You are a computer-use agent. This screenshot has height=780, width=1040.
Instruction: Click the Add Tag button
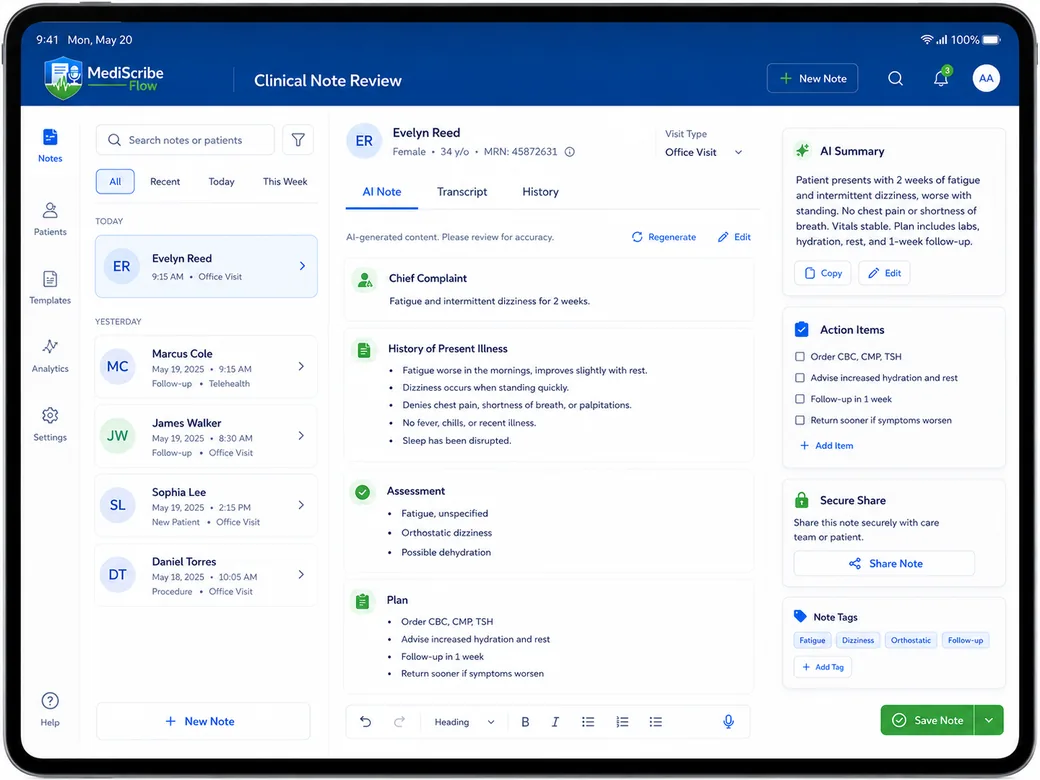tap(822, 667)
